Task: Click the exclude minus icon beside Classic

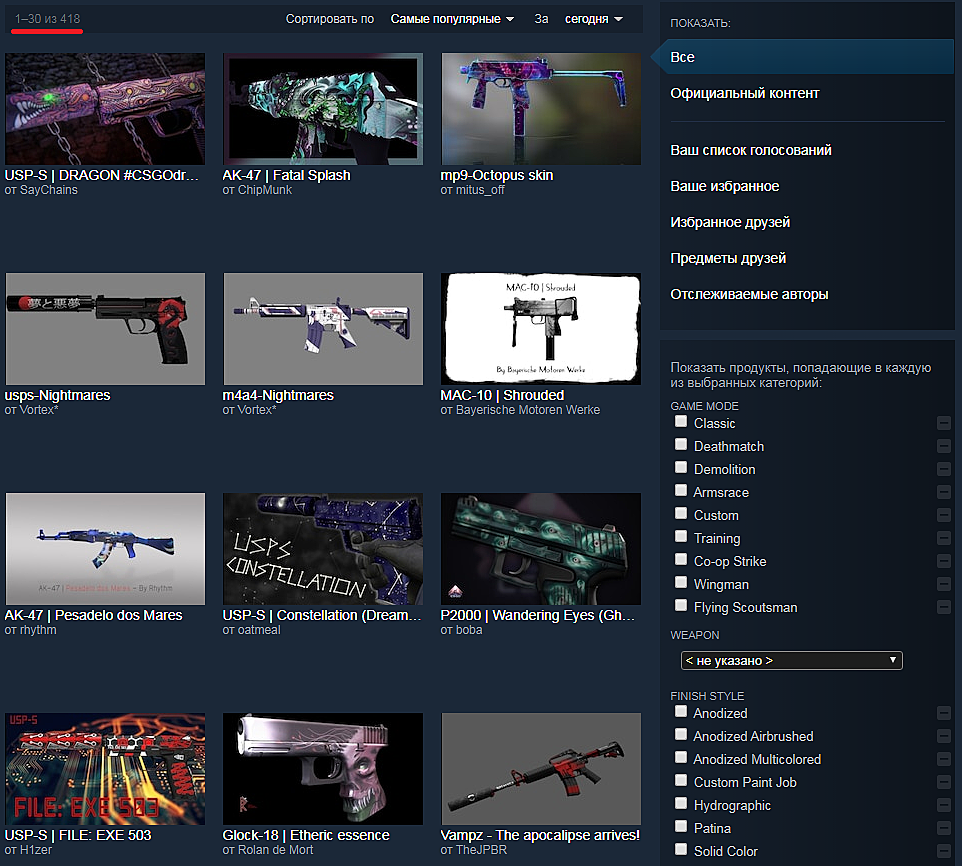Action: pos(943,423)
